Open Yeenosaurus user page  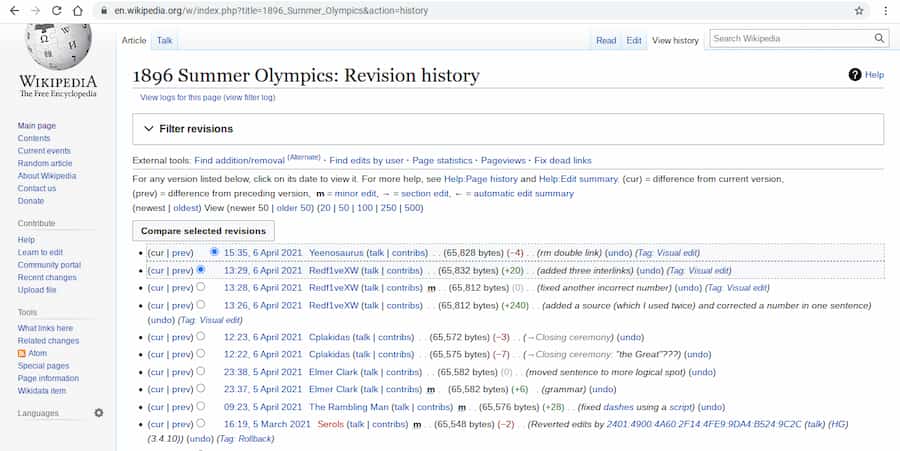coord(336,252)
